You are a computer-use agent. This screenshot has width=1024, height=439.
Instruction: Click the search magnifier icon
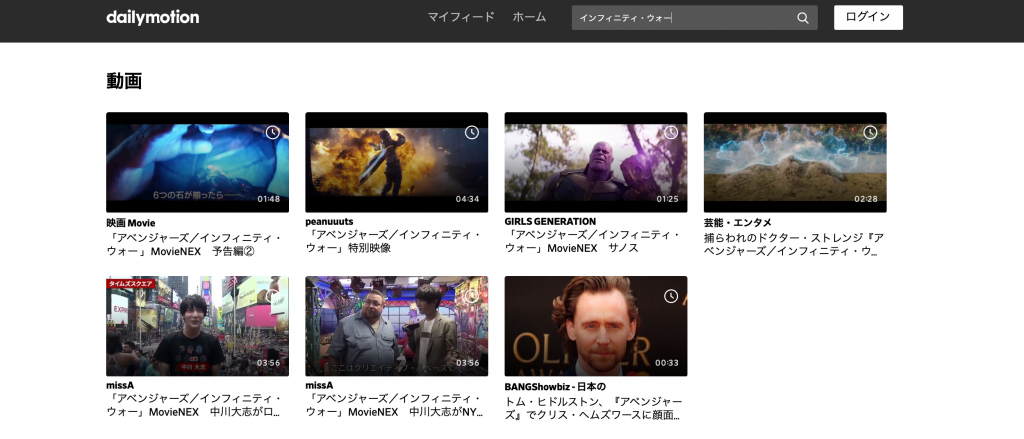click(x=802, y=18)
